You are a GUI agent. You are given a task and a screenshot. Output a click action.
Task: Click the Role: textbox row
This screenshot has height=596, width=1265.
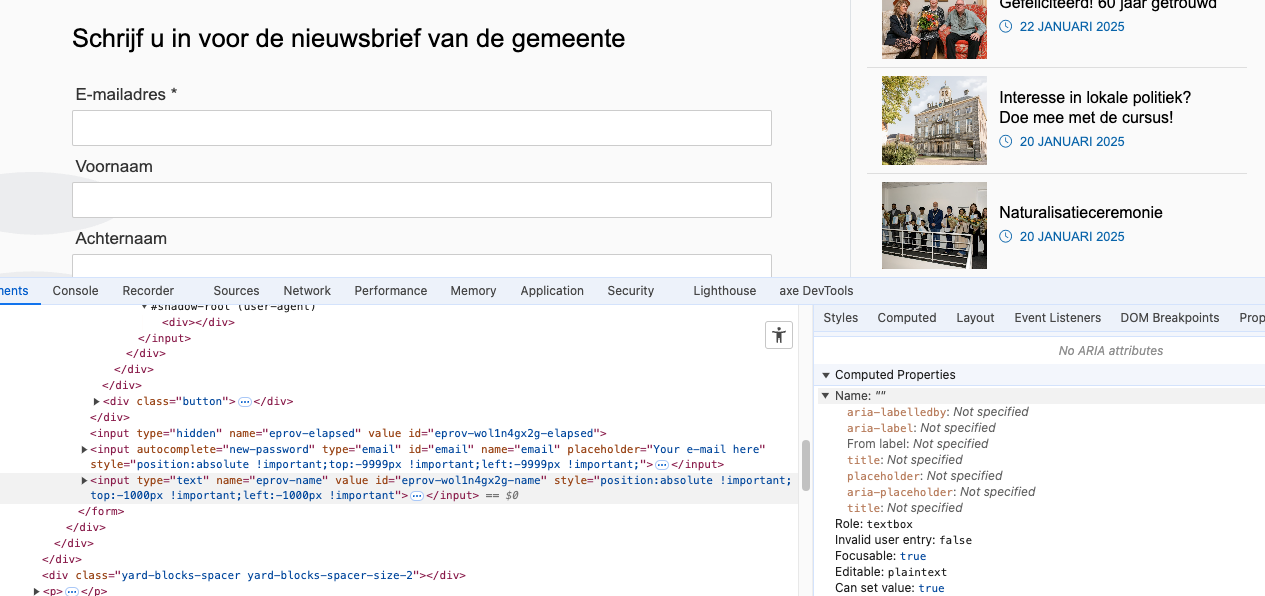[874, 524]
